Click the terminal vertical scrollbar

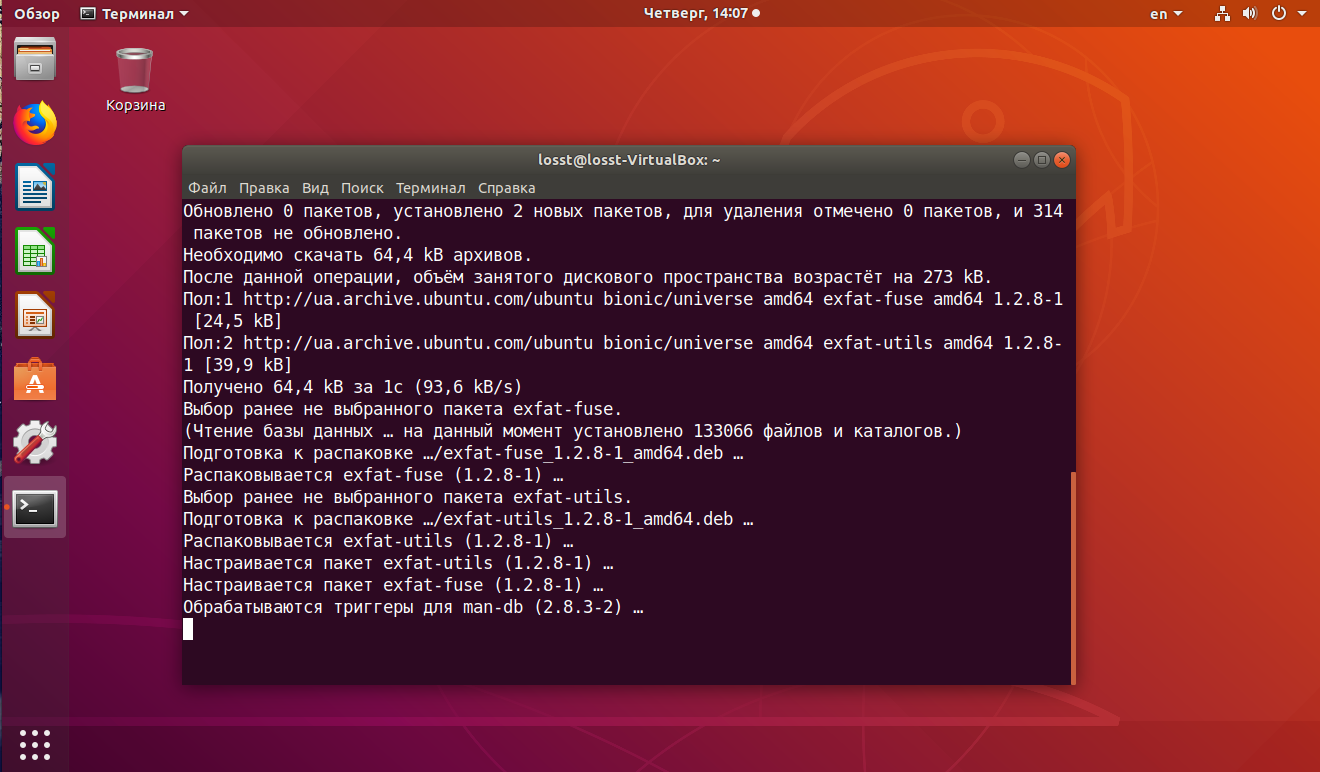tap(1073, 578)
